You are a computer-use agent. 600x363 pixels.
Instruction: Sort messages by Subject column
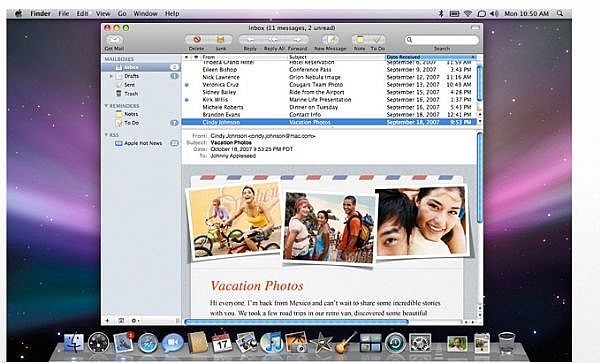click(x=336, y=57)
